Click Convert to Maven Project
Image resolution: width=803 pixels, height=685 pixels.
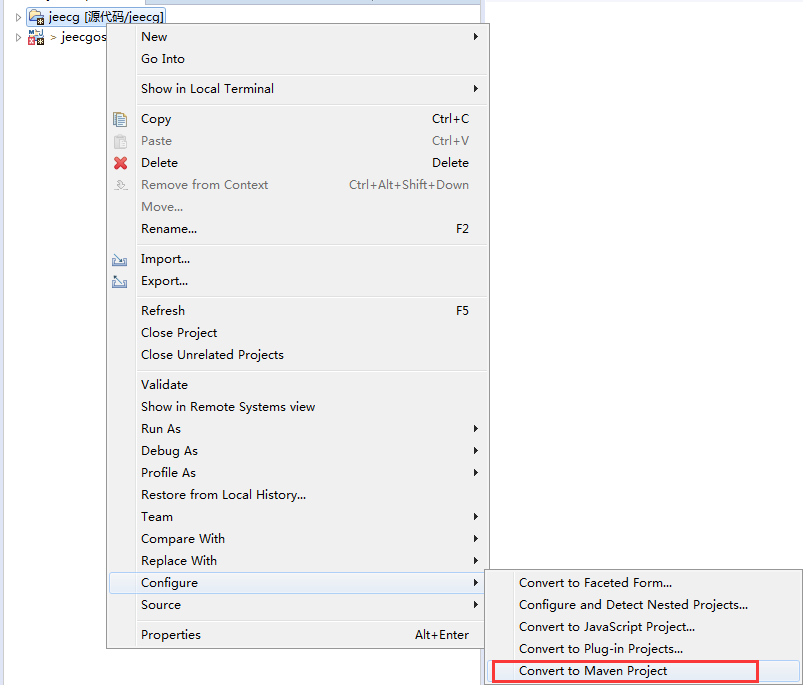(643, 671)
